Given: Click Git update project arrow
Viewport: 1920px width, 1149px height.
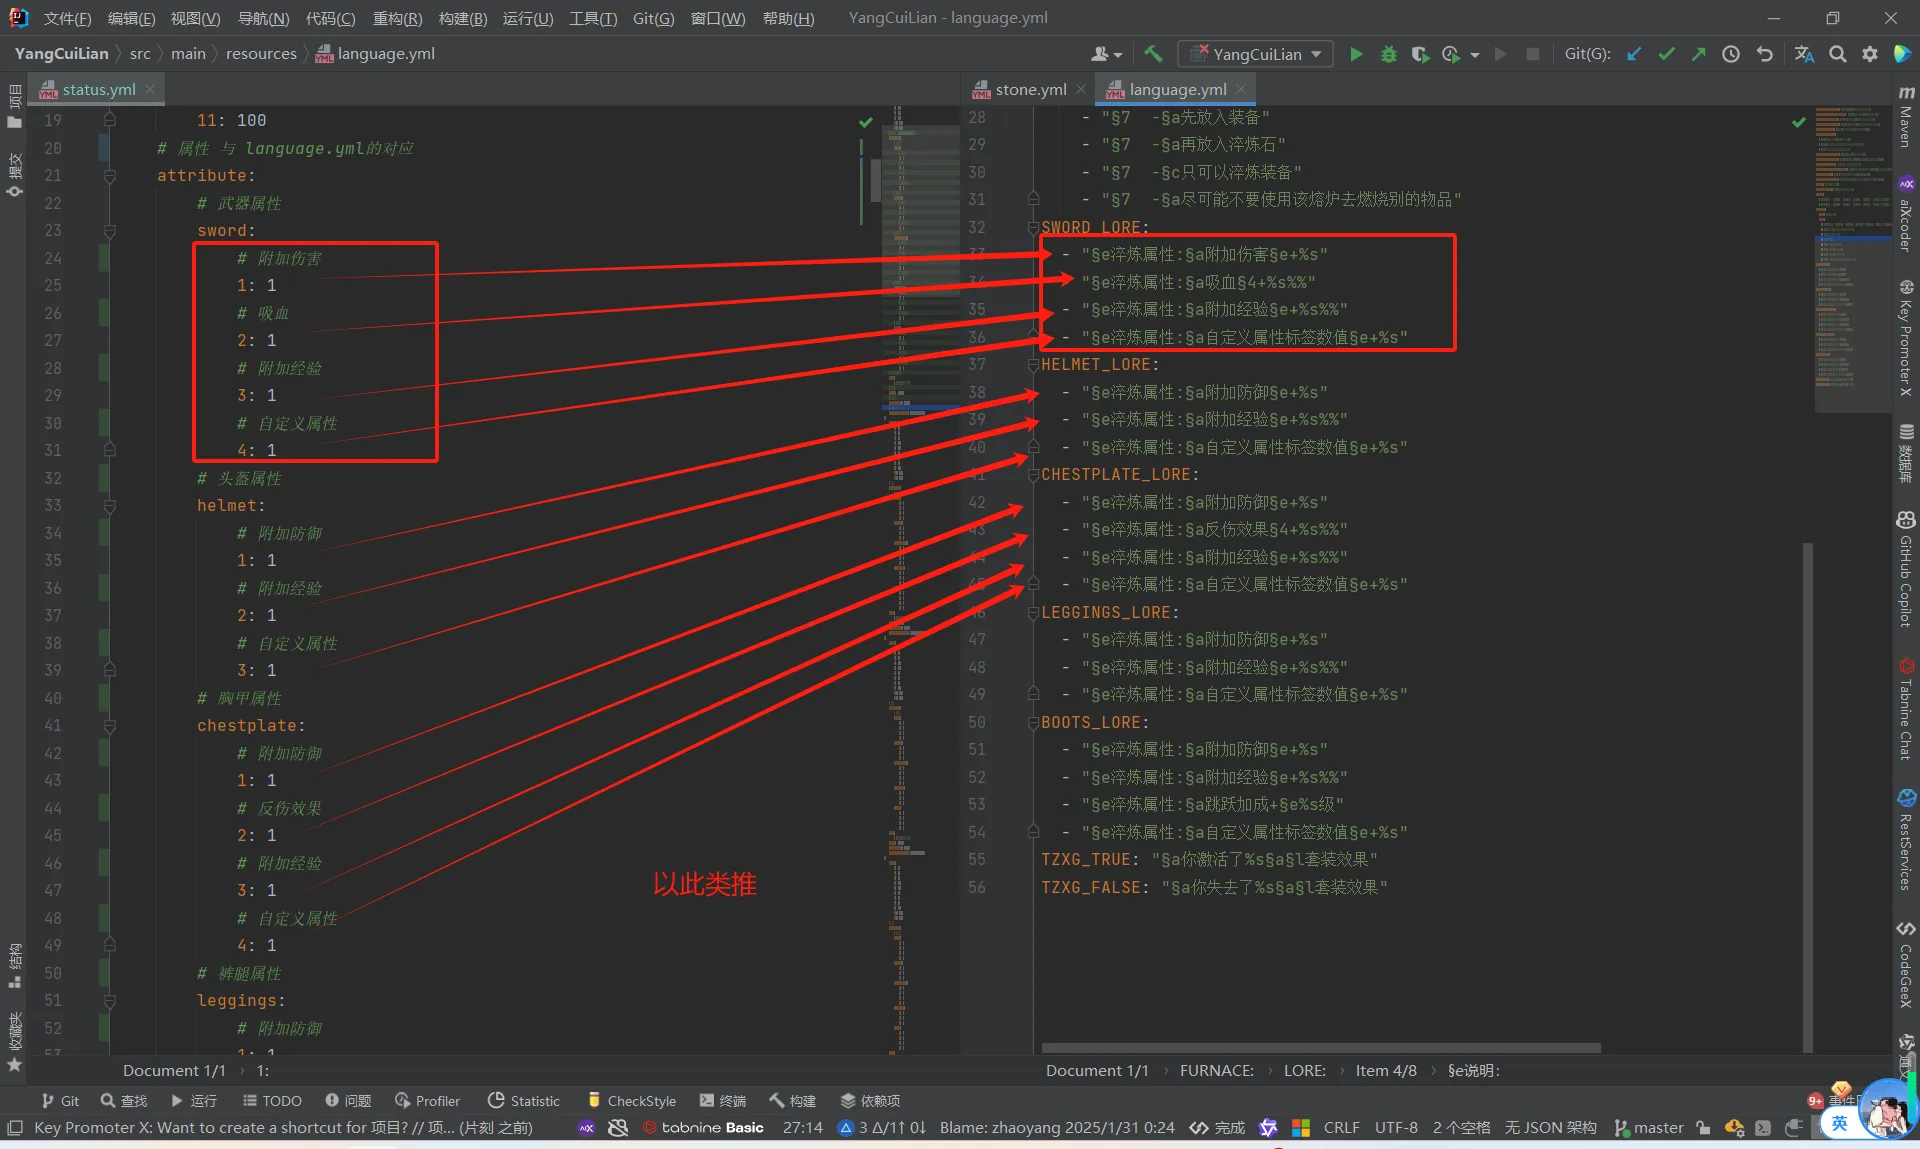Looking at the screenshot, I should point(1634,54).
